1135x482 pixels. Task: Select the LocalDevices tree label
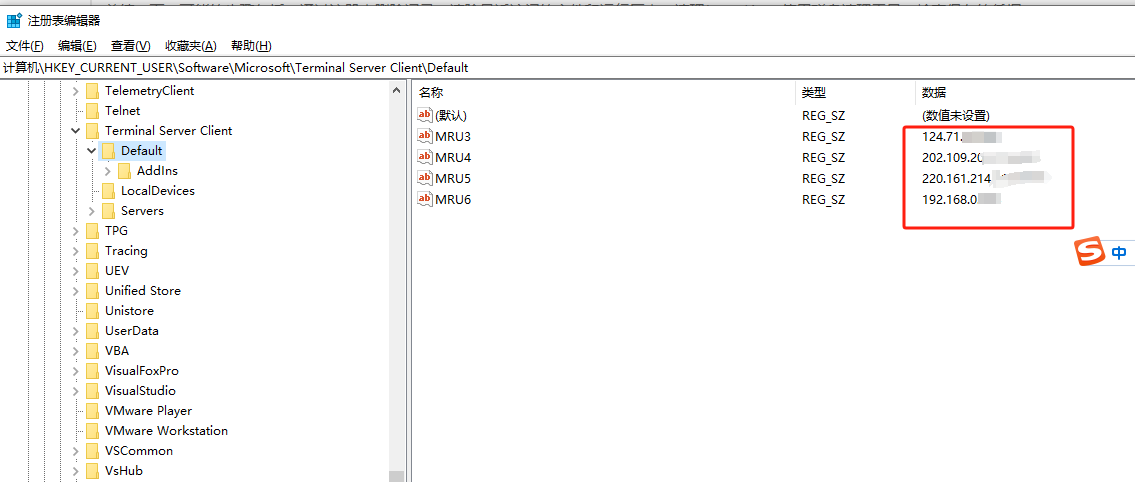point(158,191)
